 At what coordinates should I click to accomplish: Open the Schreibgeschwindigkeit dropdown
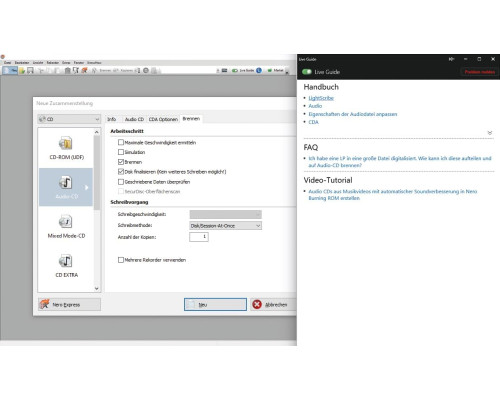click(225, 214)
